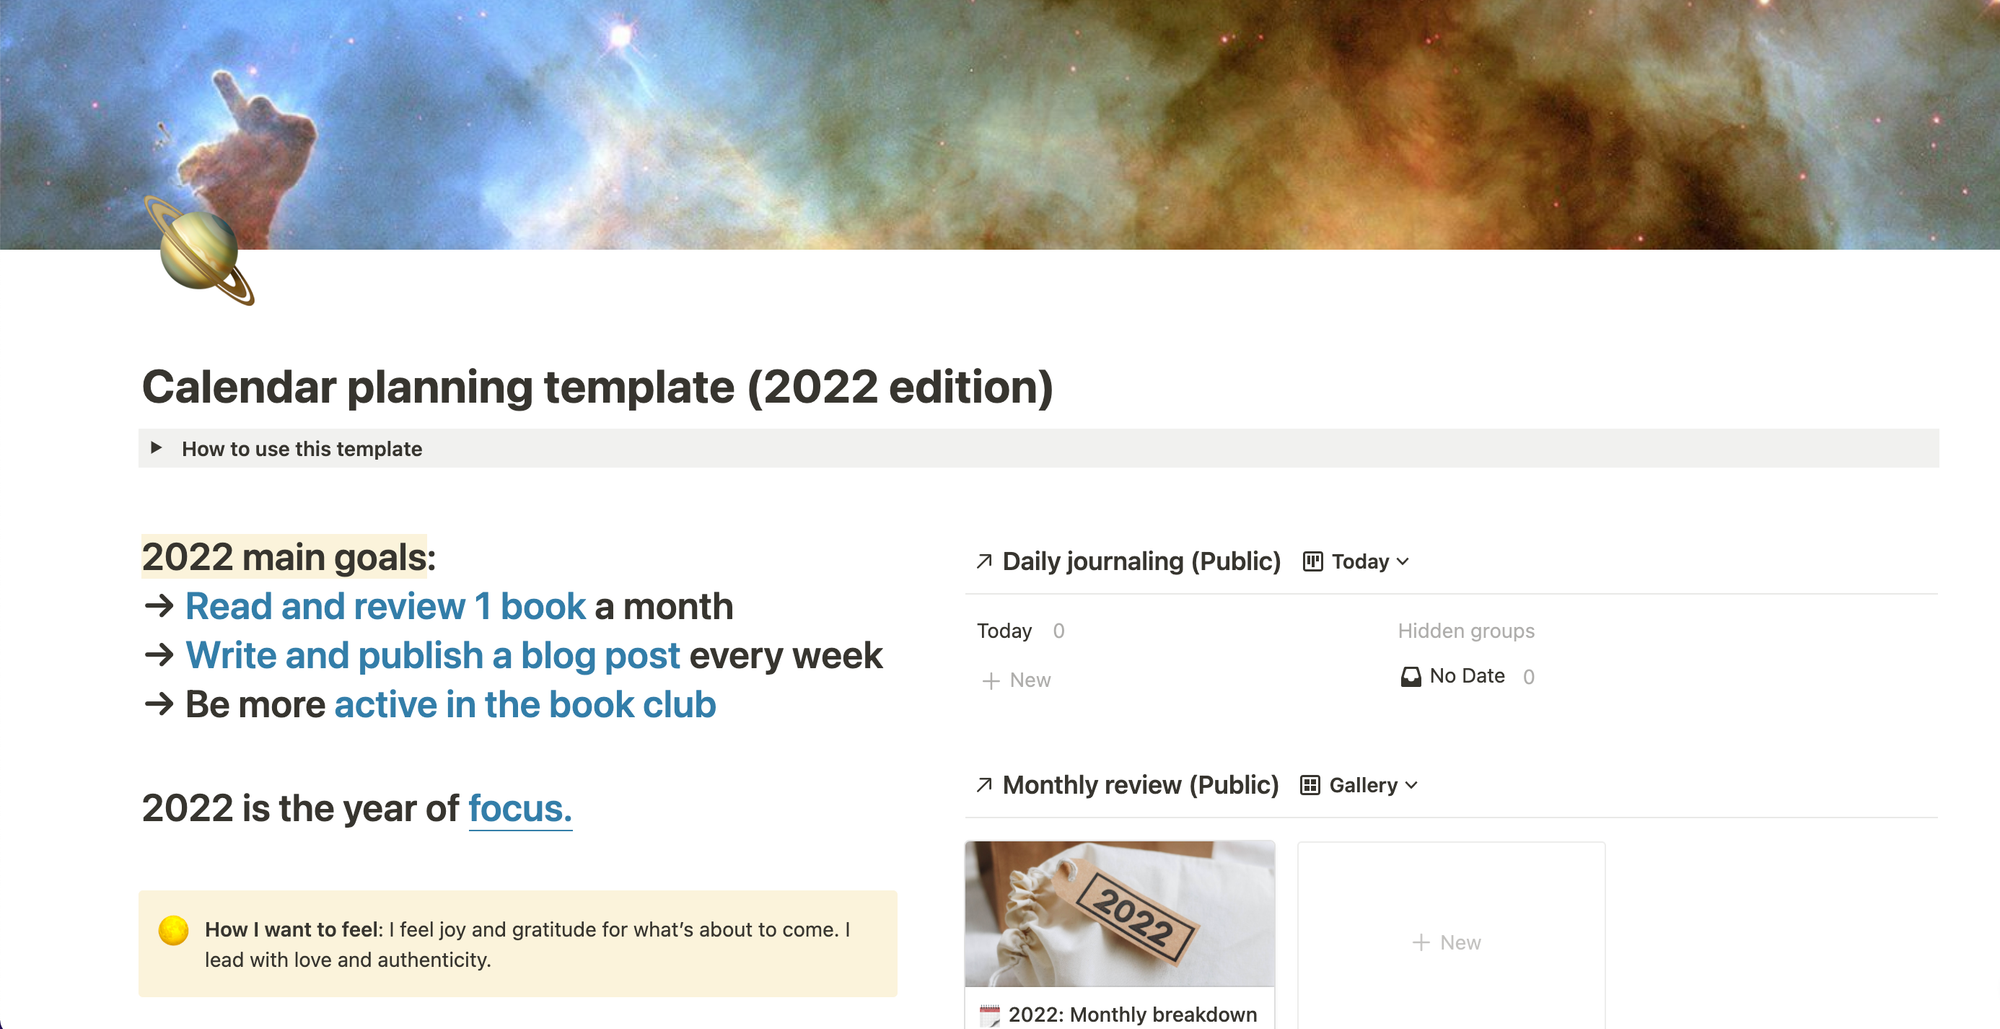Expand the How to use this template toggle
This screenshot has height=1029, width=2000.
pos(156,448)
